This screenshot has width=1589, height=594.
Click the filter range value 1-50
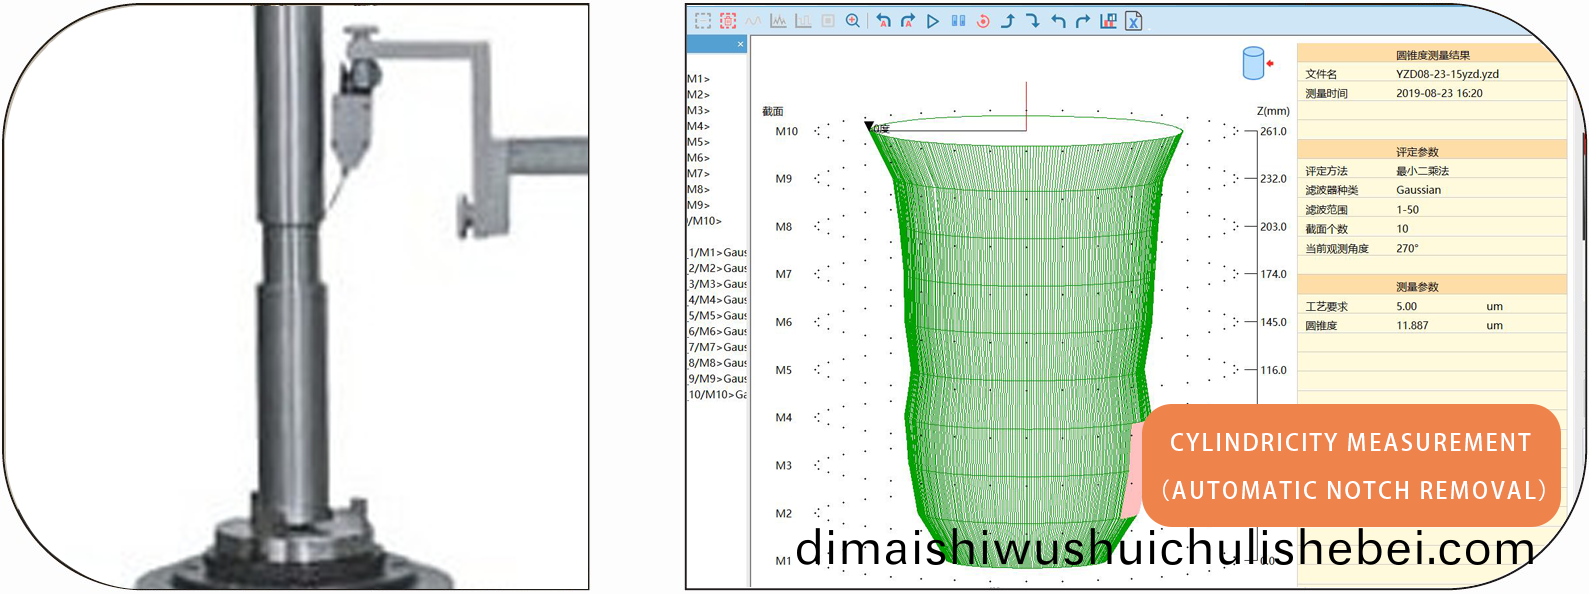point(1407,210)
